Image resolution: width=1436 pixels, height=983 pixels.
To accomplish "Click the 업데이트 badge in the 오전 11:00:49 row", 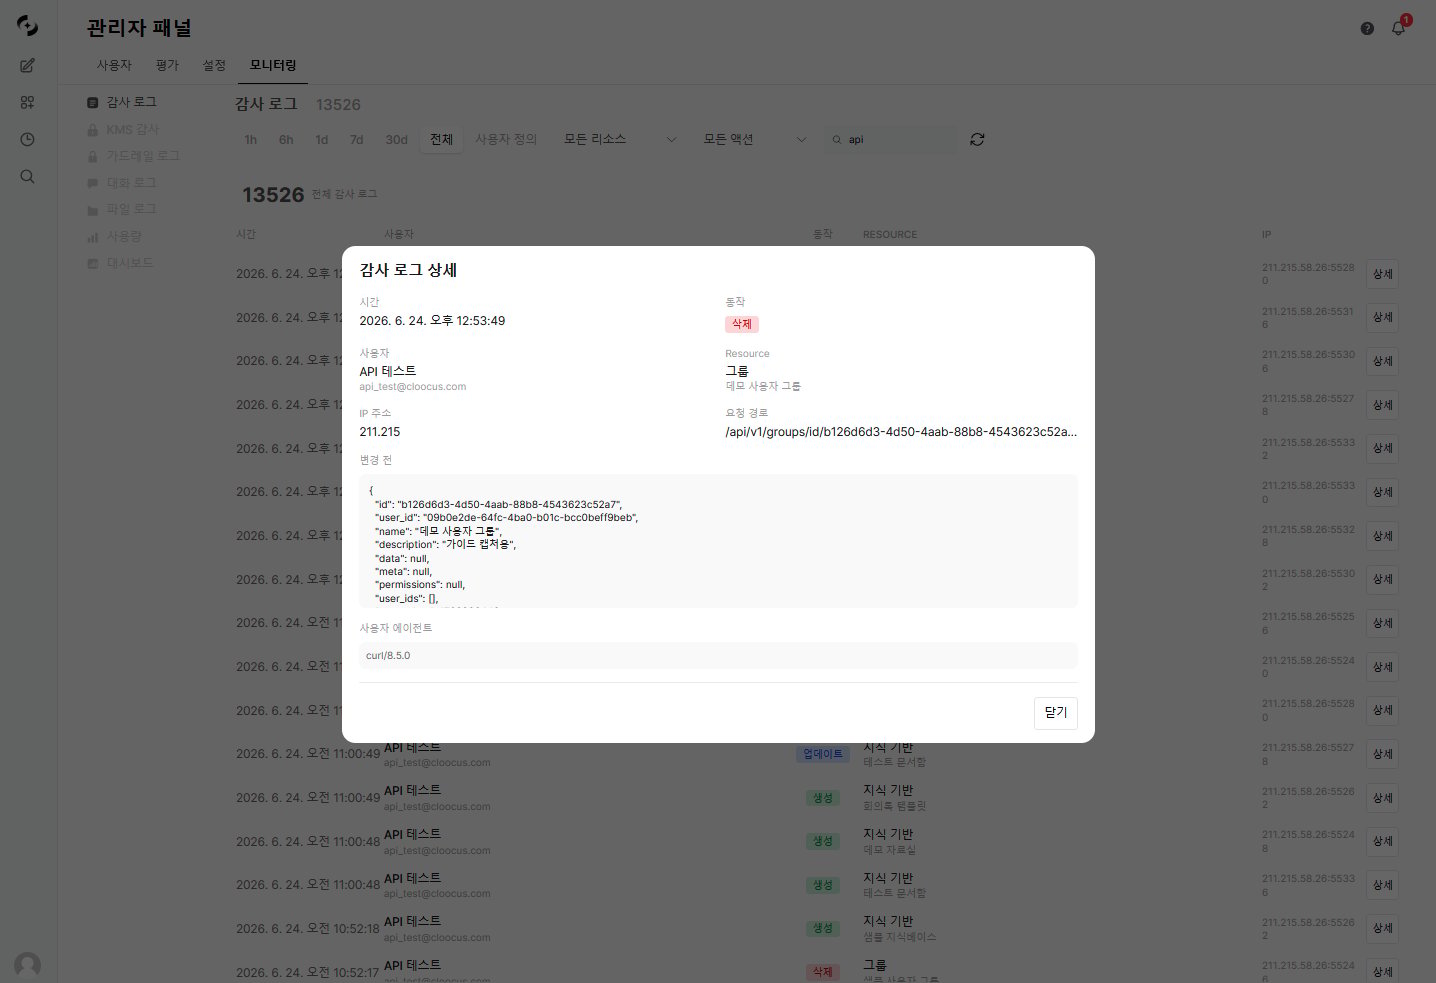I will (x=823, y=754).
